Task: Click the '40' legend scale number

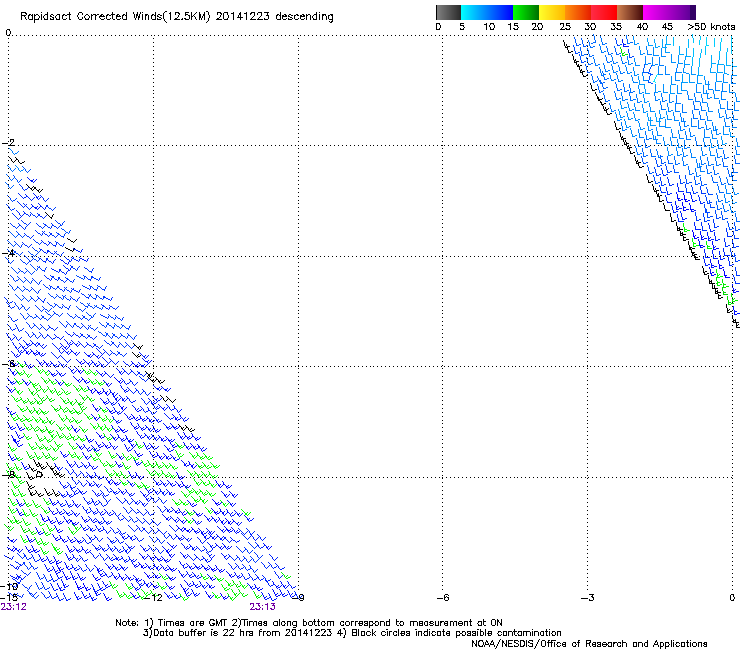Action: [642, 27]
